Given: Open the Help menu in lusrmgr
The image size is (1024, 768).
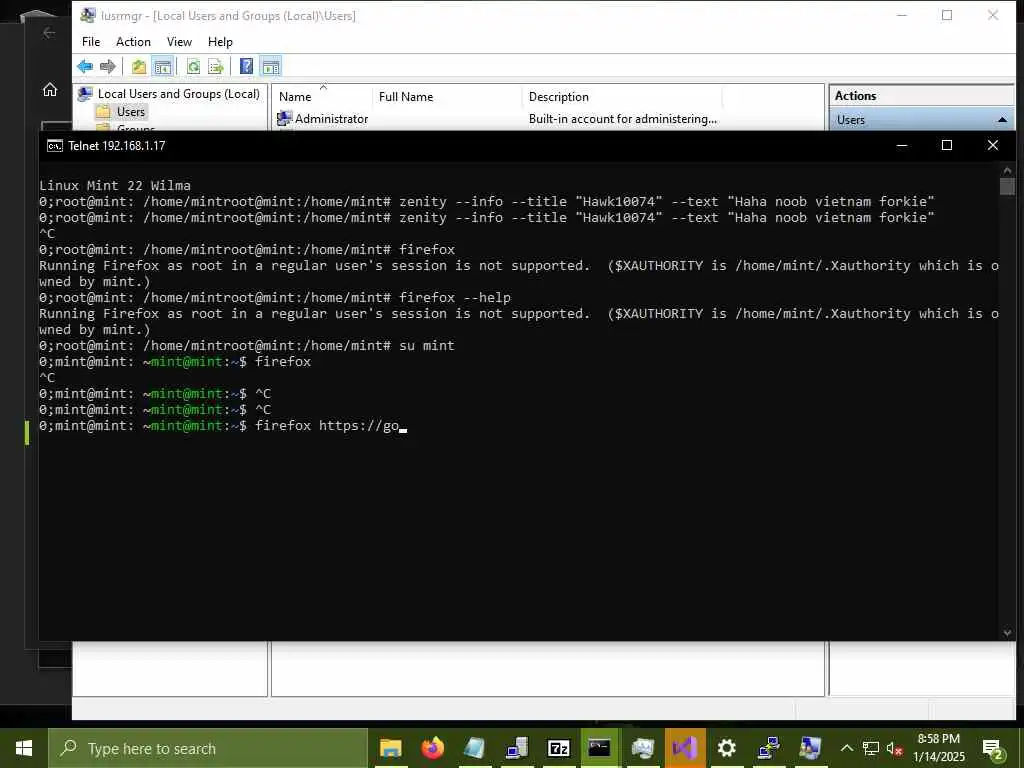Looking at the screenshot, I should coord(220,42).
